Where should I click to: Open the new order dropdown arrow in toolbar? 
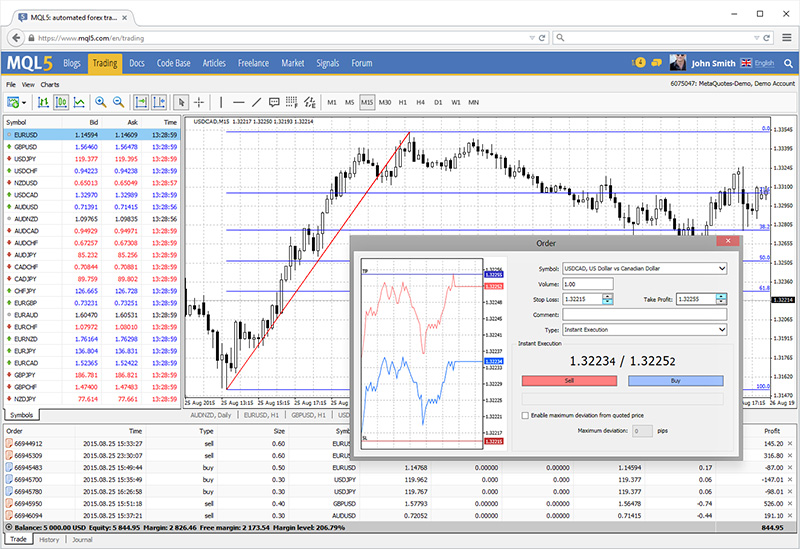(25, 102)
